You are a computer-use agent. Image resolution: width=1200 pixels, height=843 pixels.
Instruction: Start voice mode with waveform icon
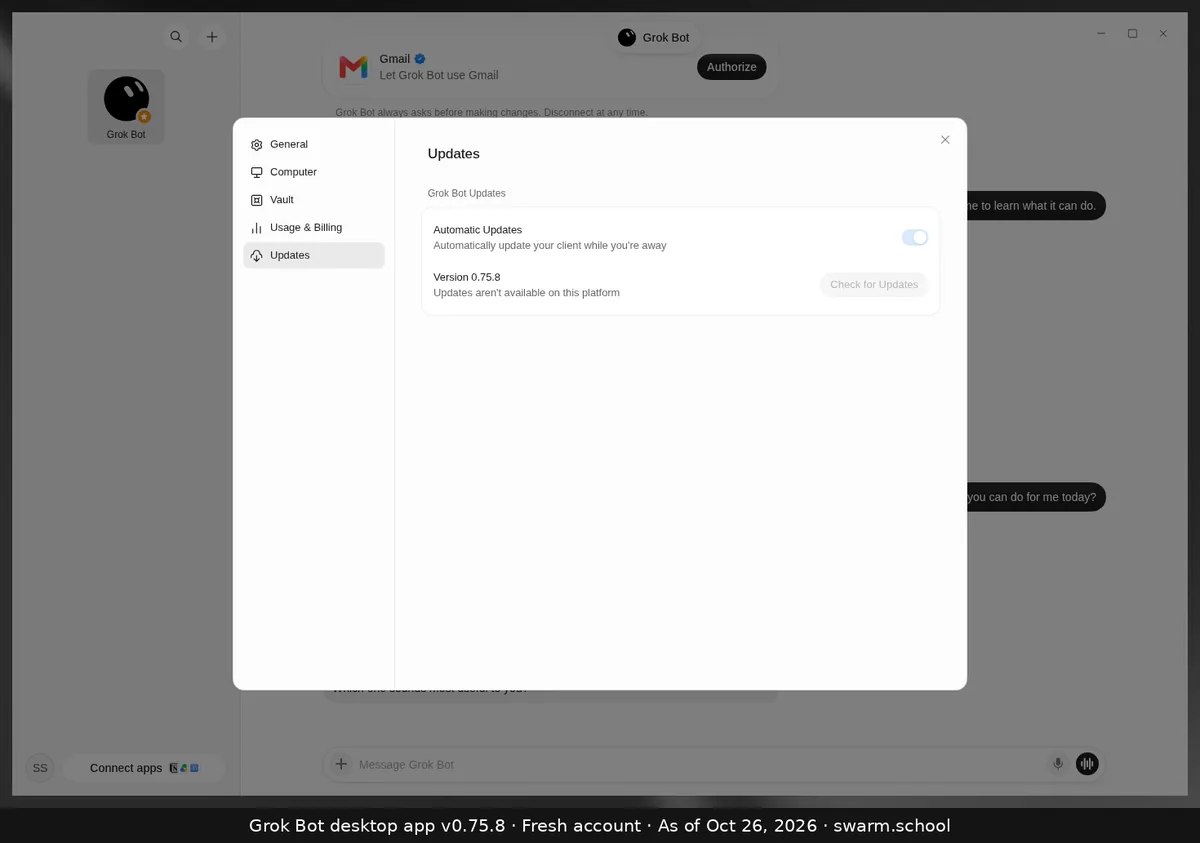(1087, 764)
